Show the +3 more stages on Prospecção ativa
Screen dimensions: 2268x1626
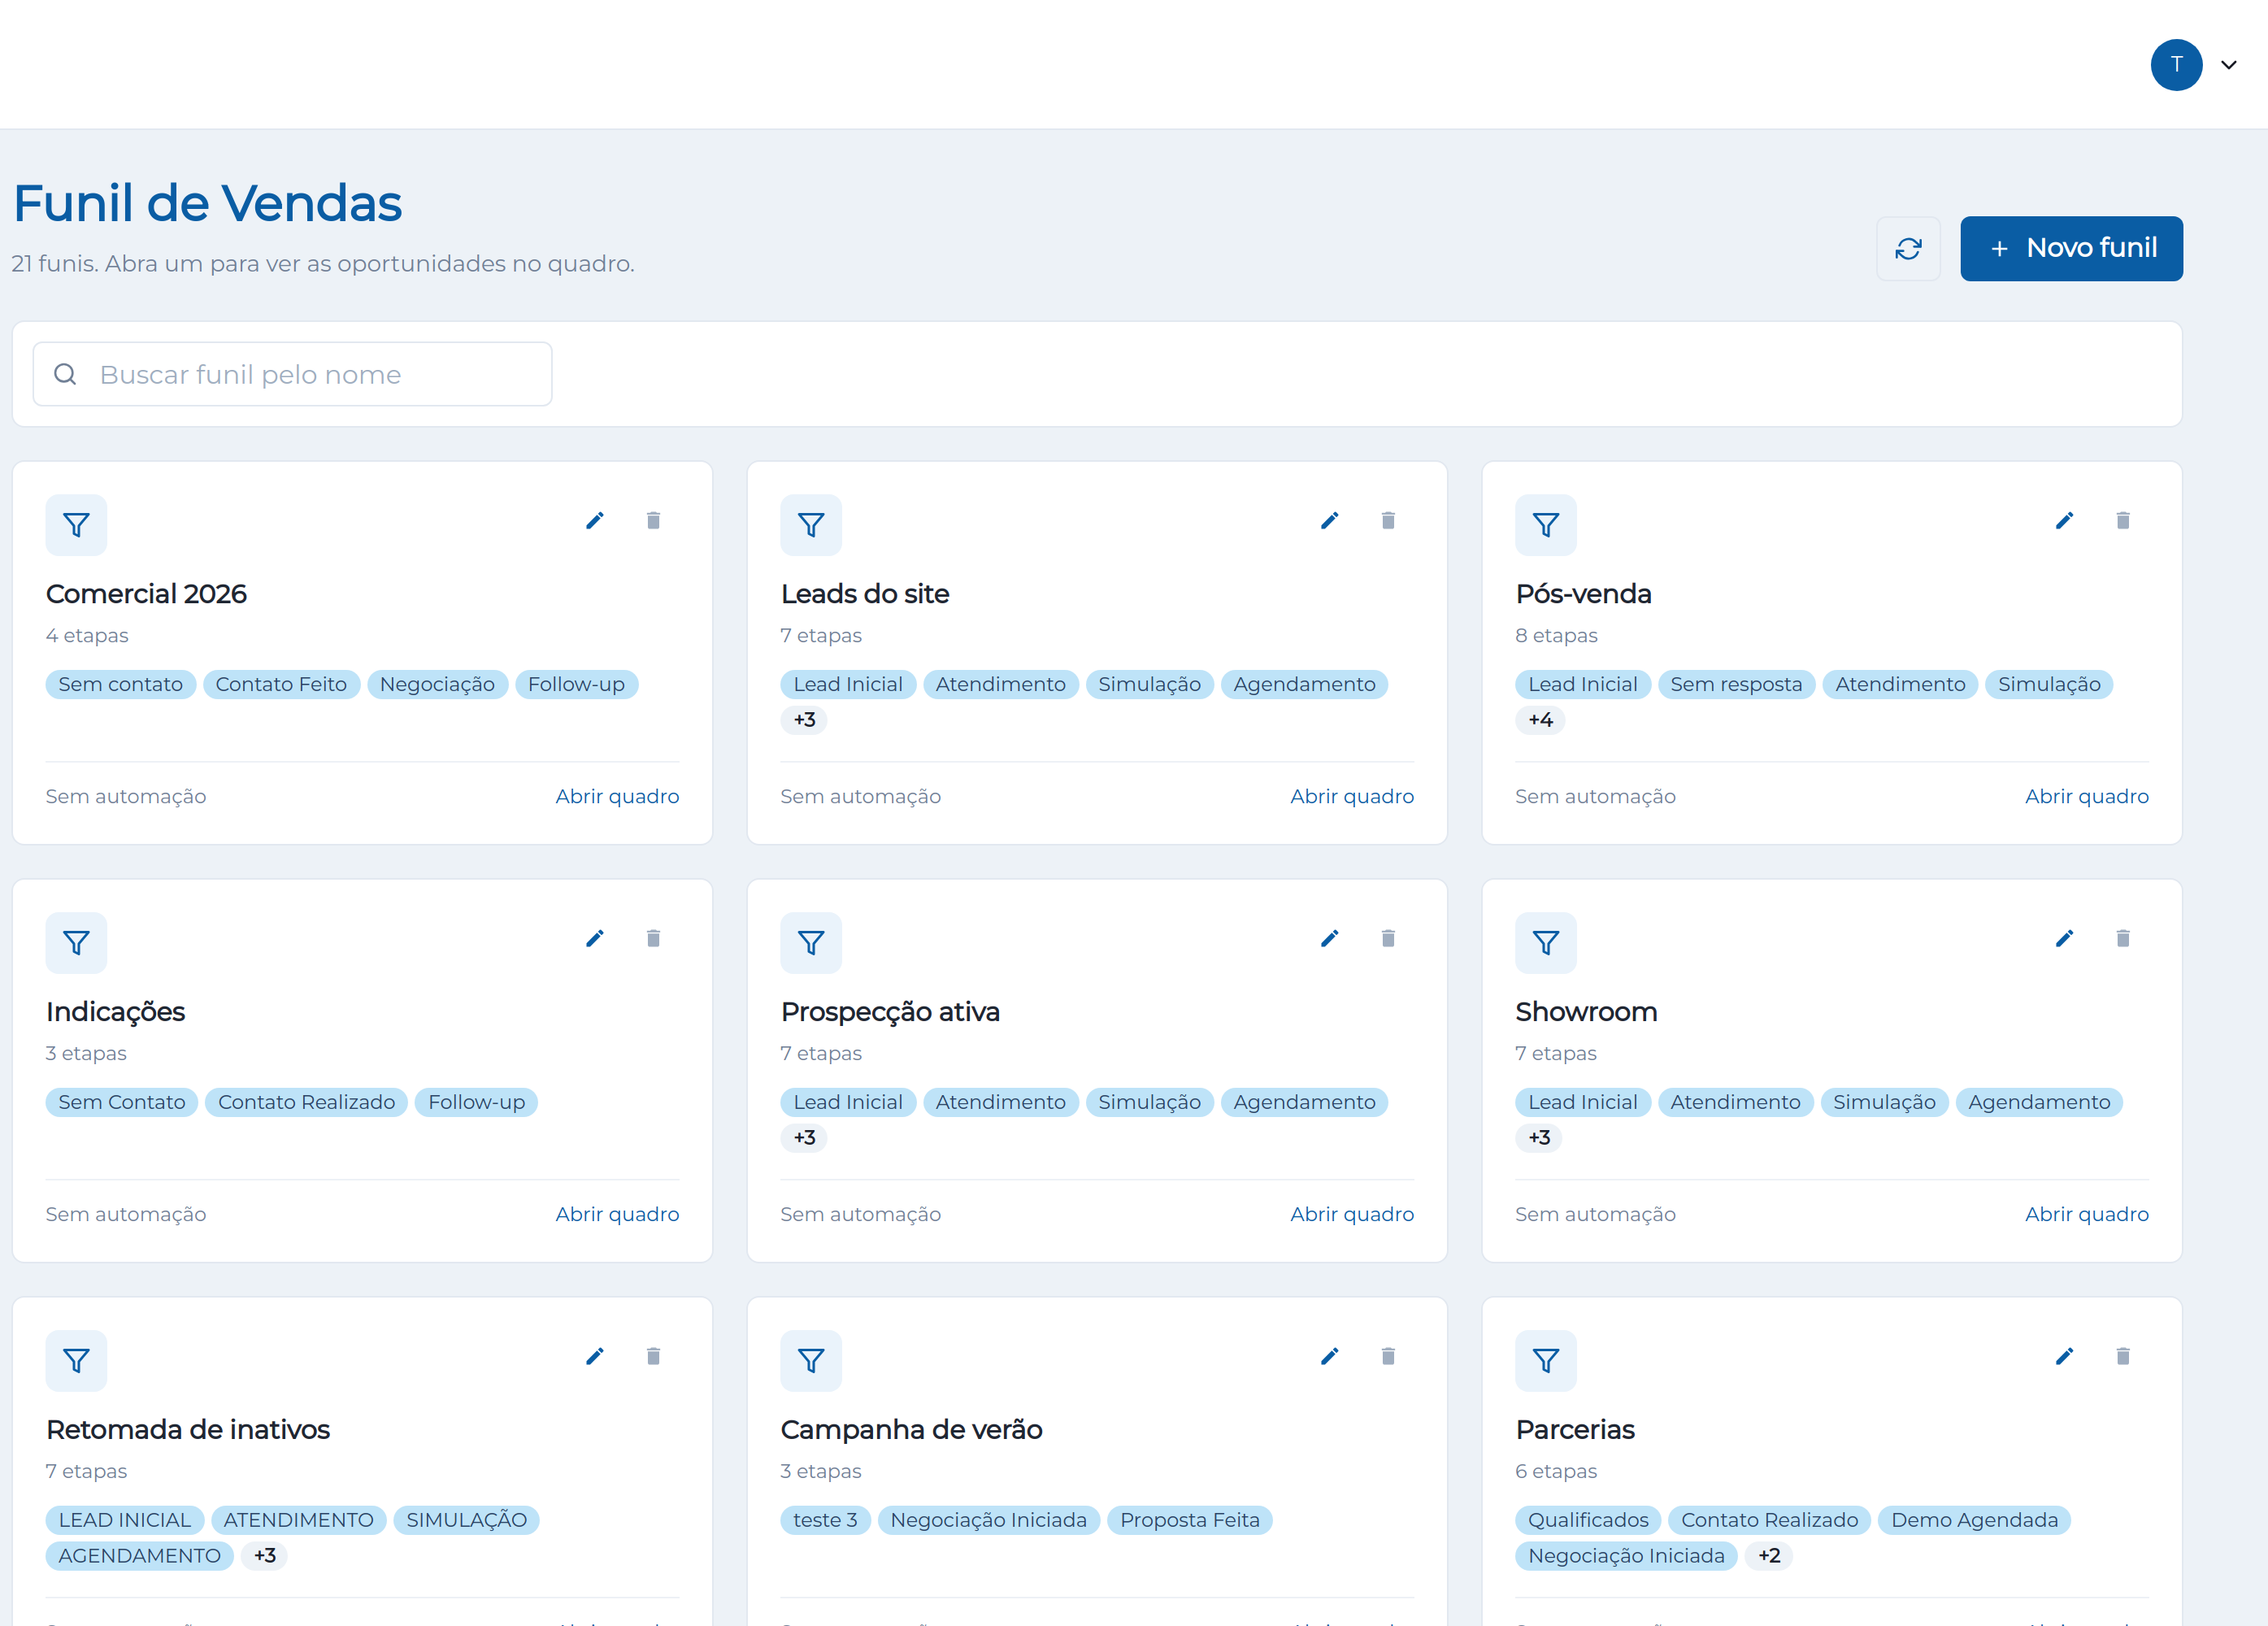click(x=804, y=1138)
